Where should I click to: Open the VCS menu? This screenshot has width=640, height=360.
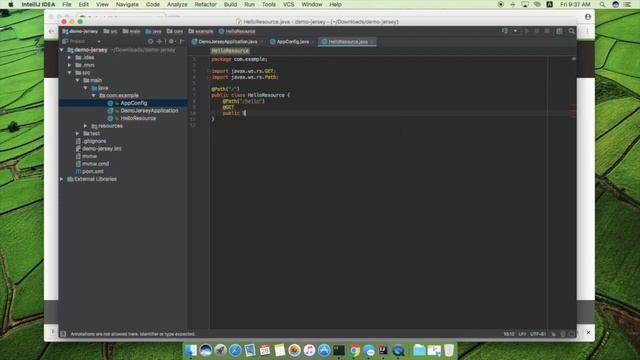(289, 4)
